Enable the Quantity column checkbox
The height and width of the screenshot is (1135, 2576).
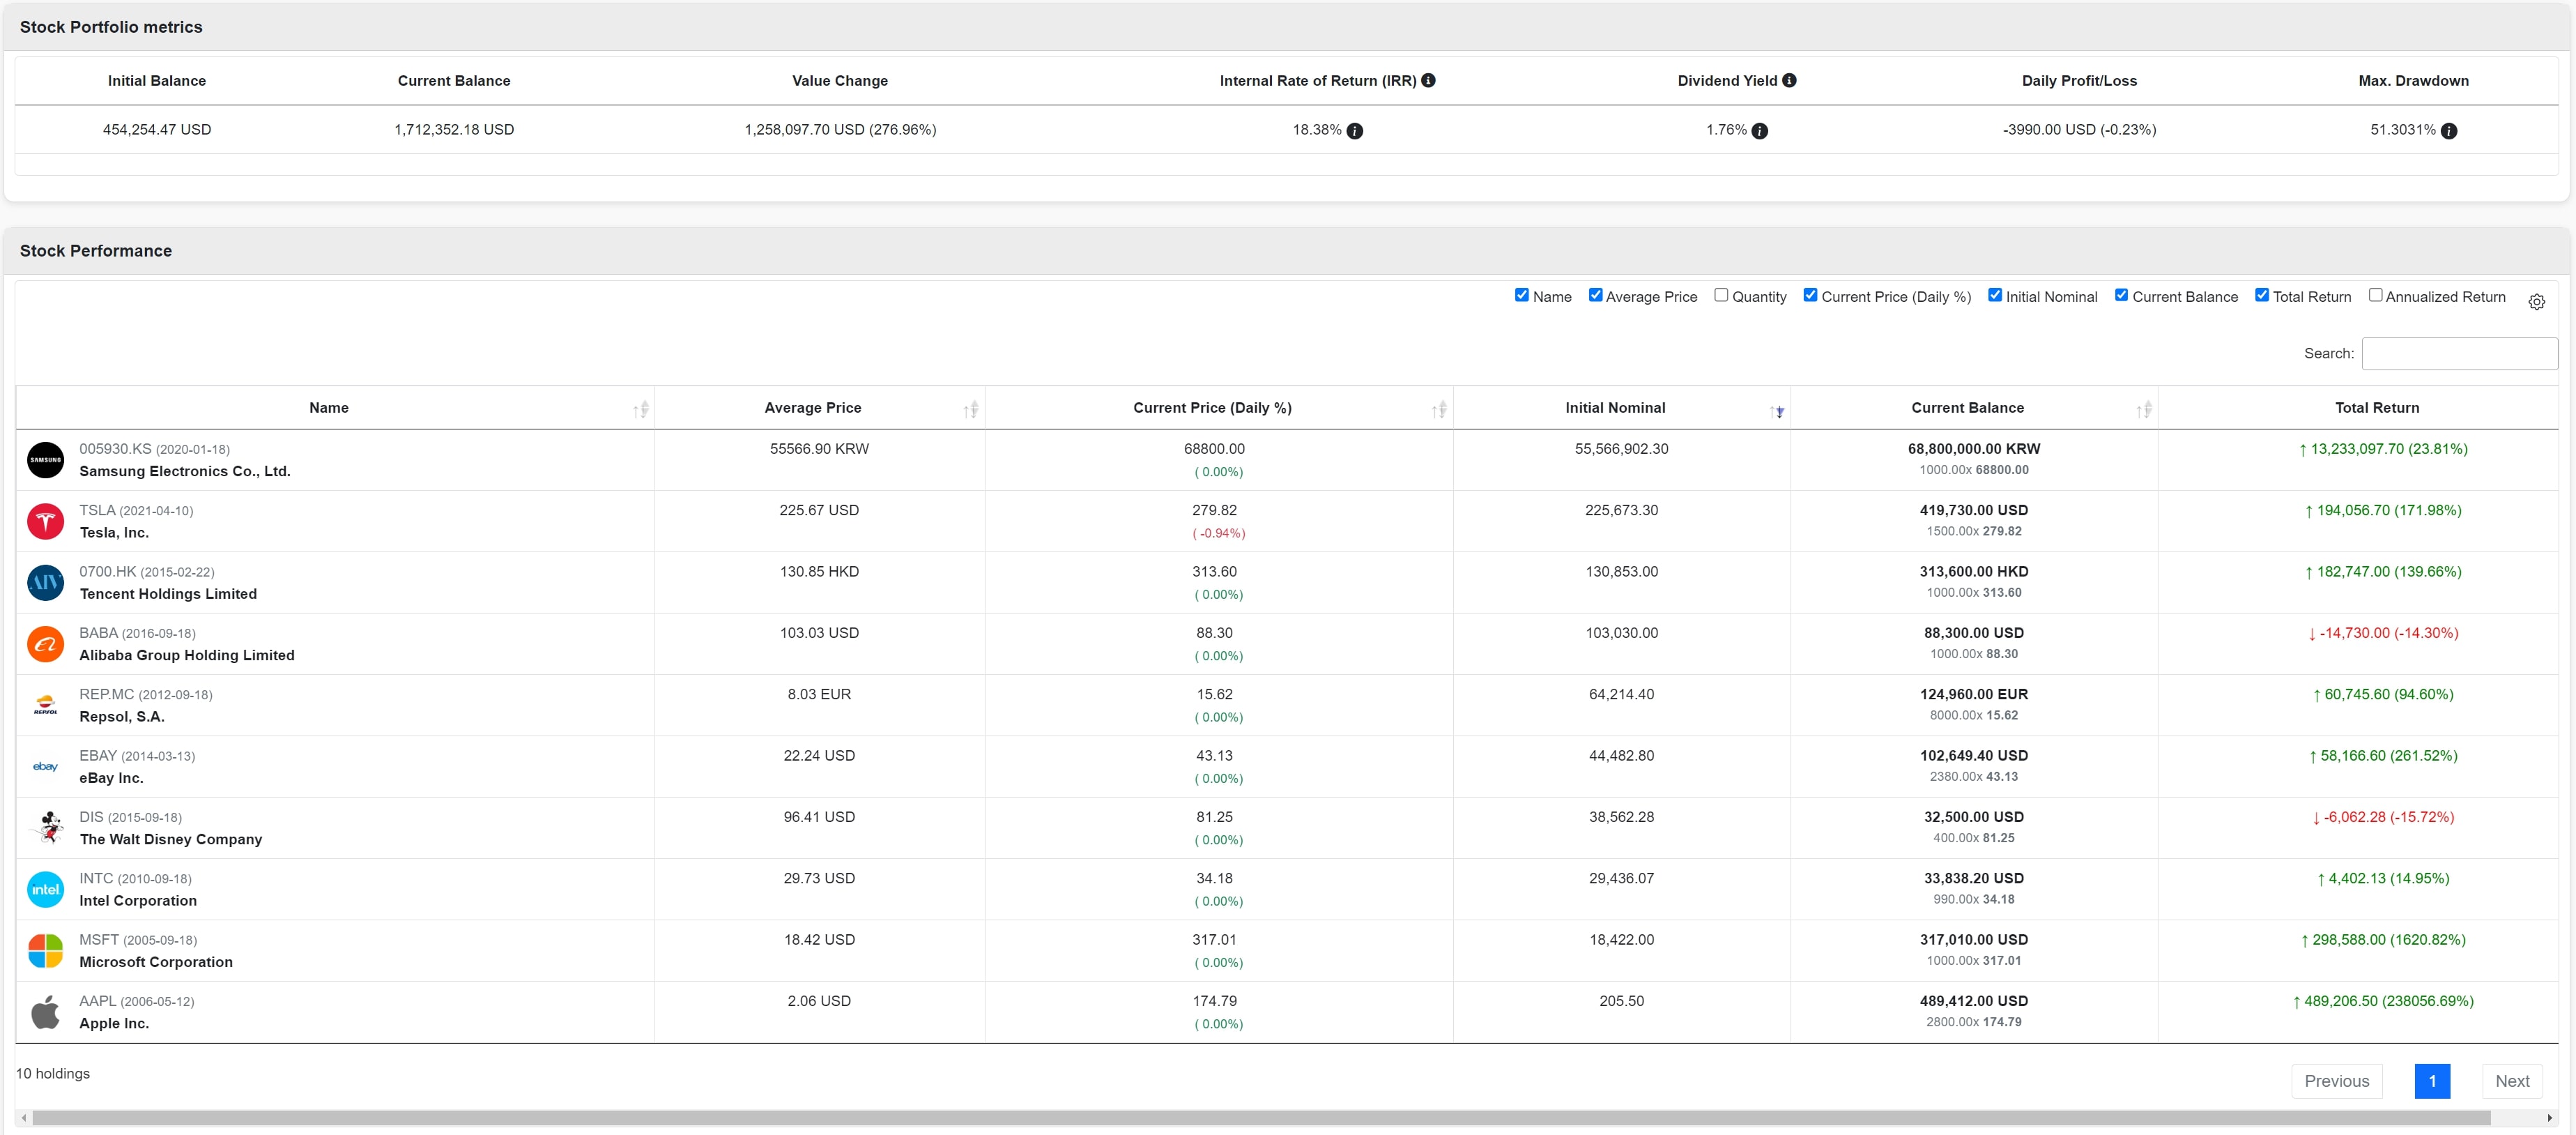tap(1721, 295)
